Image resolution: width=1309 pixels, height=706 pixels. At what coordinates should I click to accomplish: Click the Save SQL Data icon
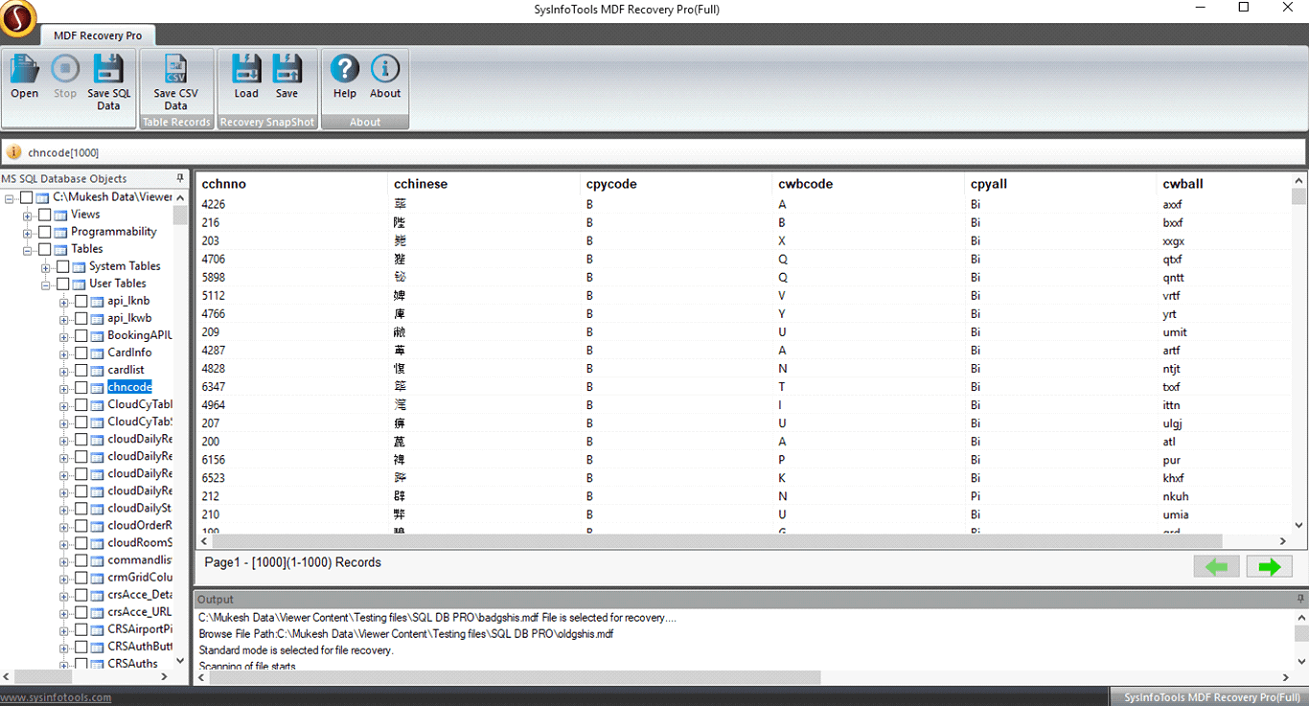click(x=108, y=77)
